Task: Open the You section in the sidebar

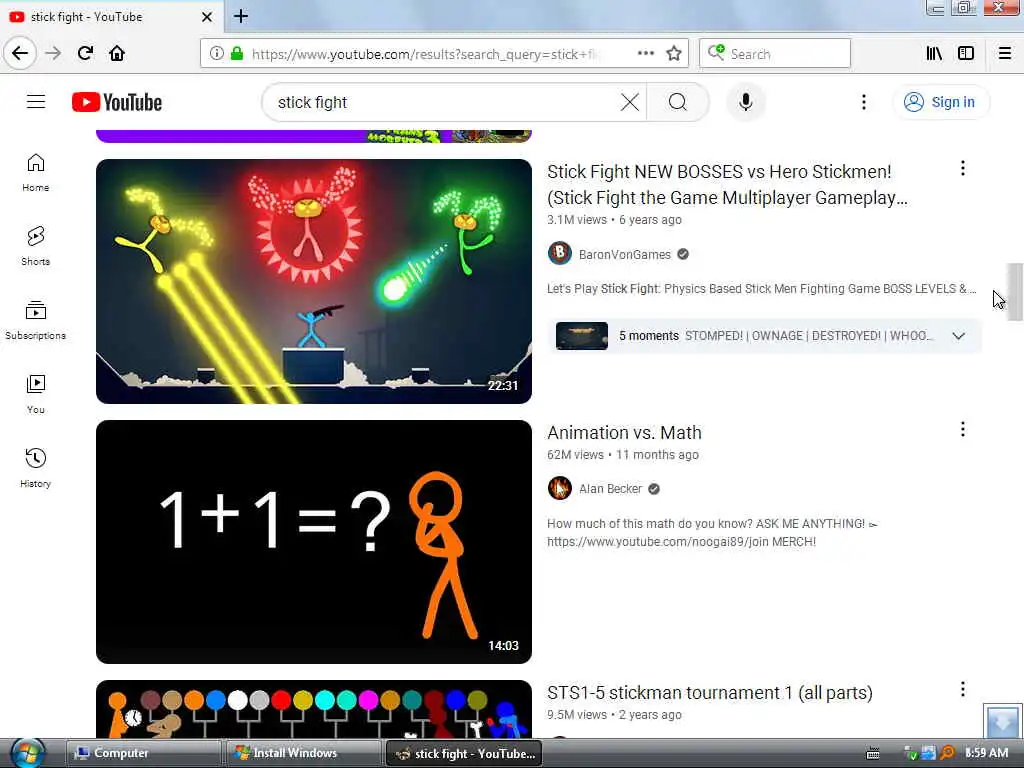Action: [x=35, y=394]
